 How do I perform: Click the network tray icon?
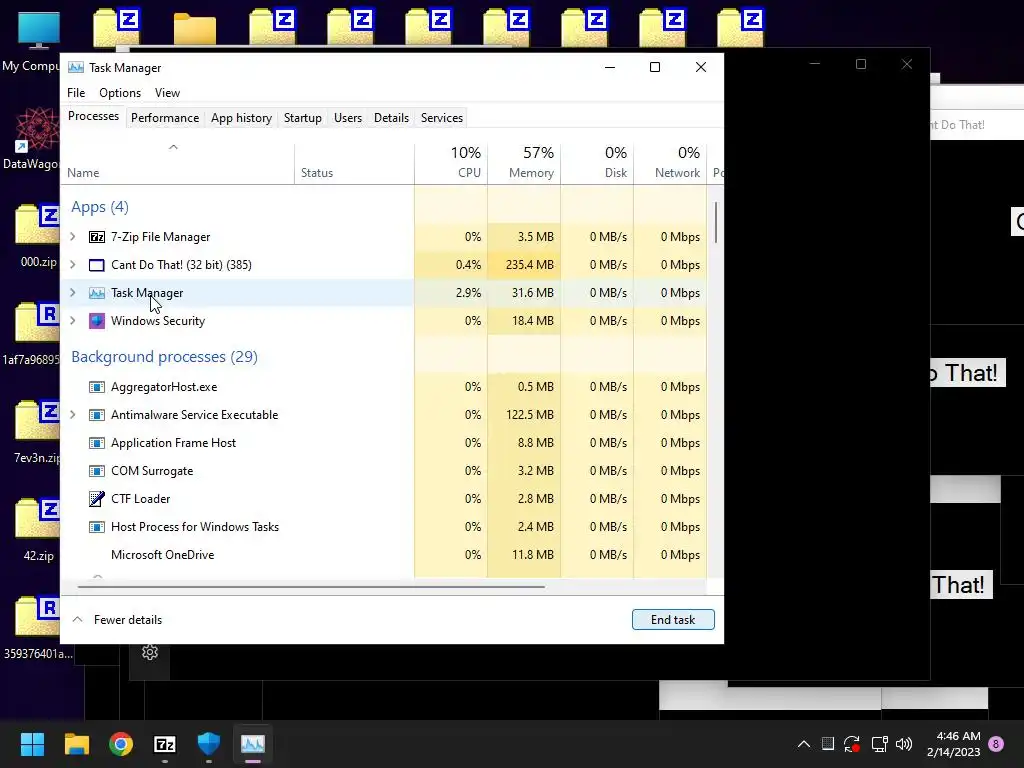coord(879,744)
